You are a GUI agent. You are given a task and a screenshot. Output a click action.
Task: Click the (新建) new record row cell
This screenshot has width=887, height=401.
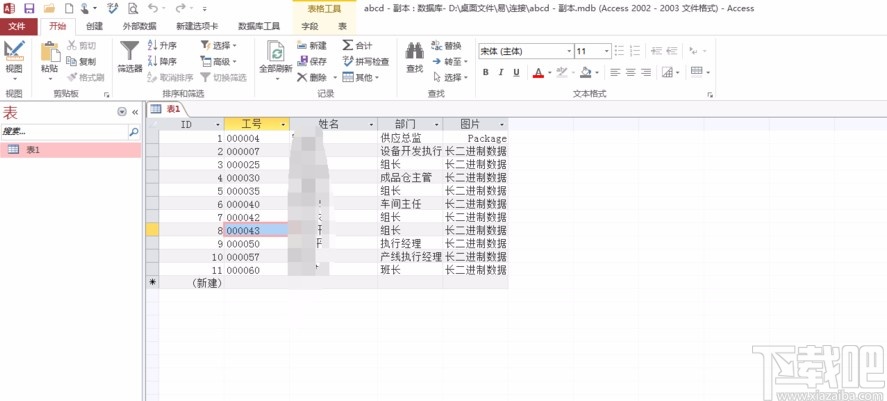pyautogui.click(x=192, y=283)
